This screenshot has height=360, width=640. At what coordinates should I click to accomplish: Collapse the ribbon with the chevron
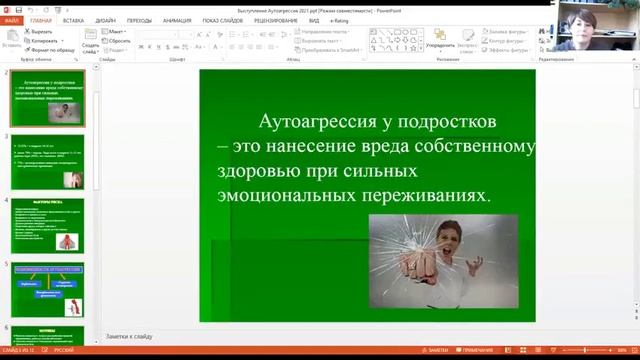pos(634,60)
